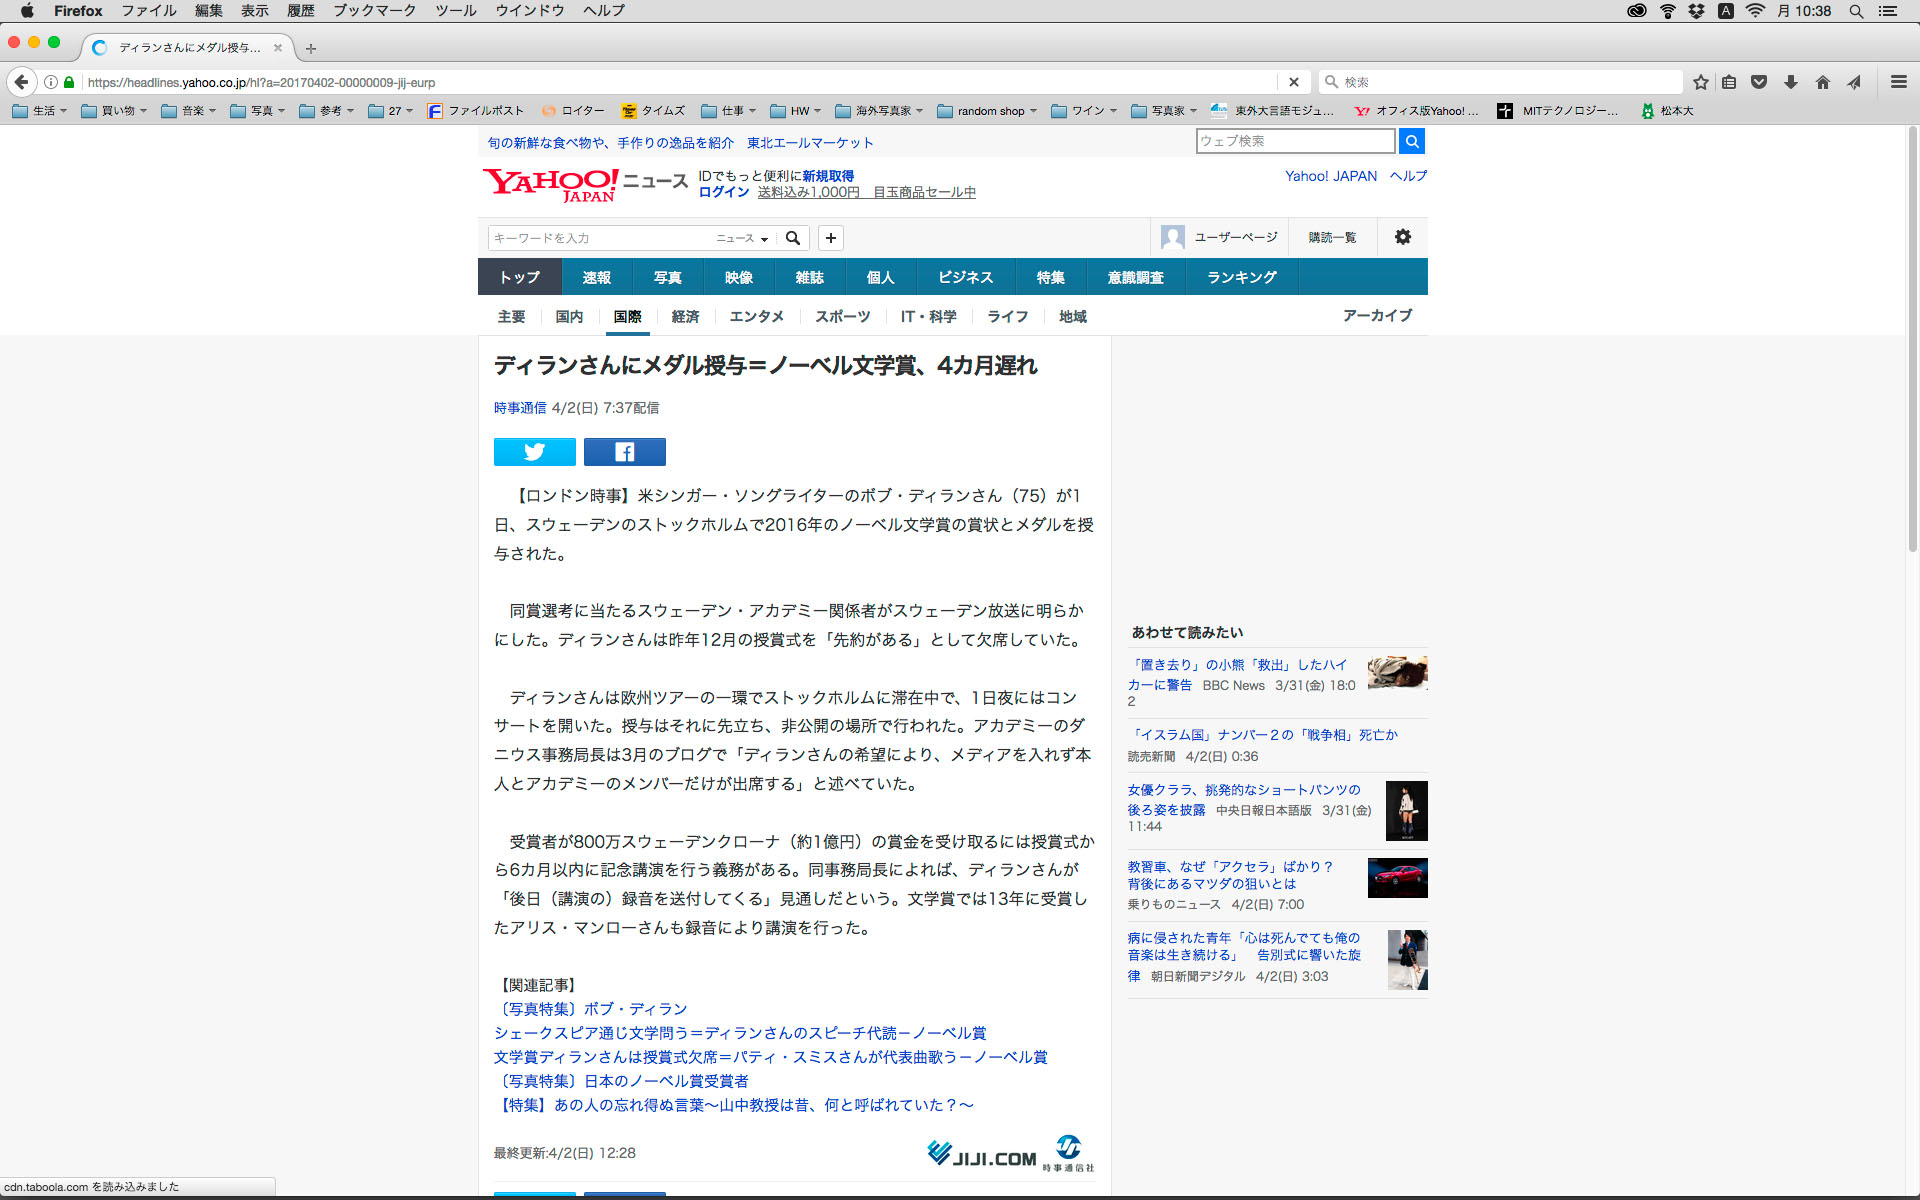Click the red Mazda car thumbnail

(x=1397, y=878)
